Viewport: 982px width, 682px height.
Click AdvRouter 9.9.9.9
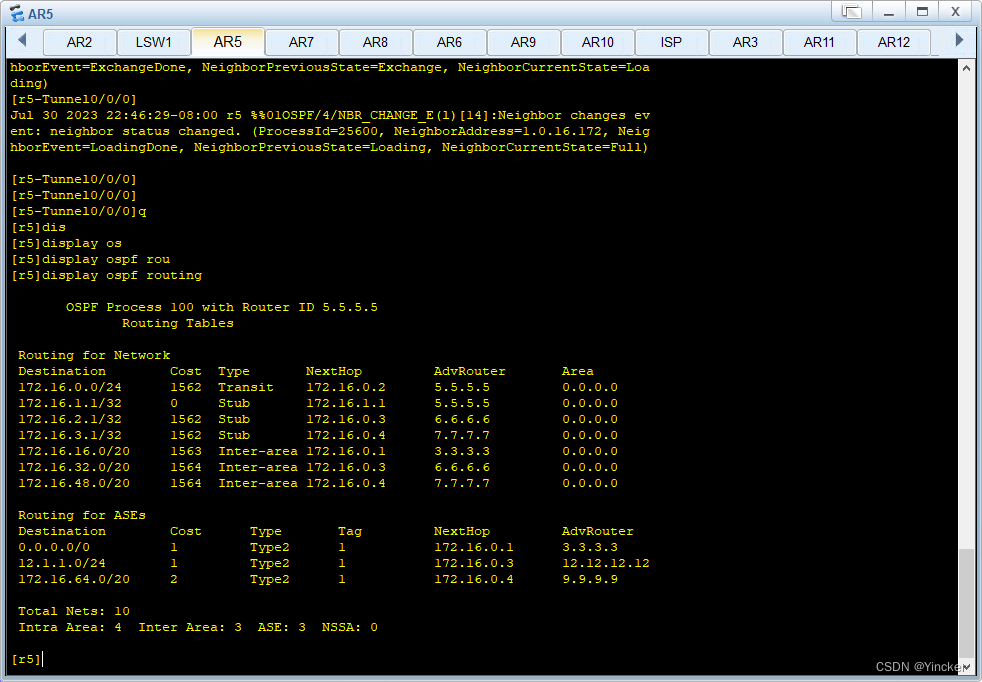pos(589,579)
